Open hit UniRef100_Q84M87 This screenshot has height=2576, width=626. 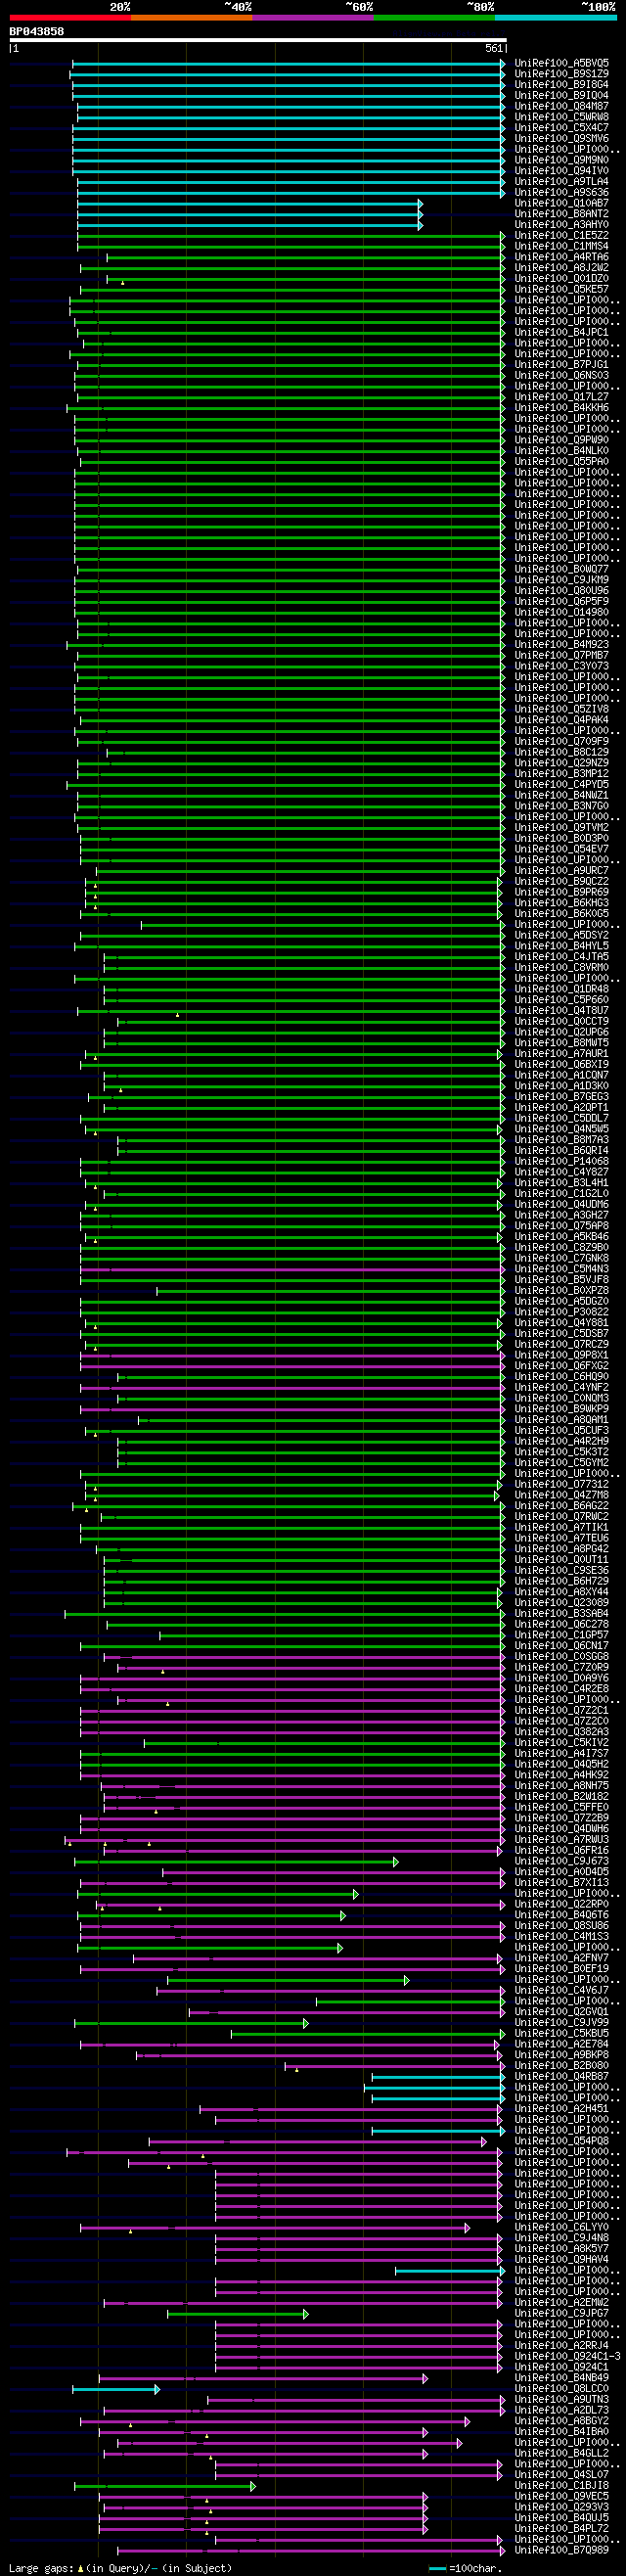(562, 106)
